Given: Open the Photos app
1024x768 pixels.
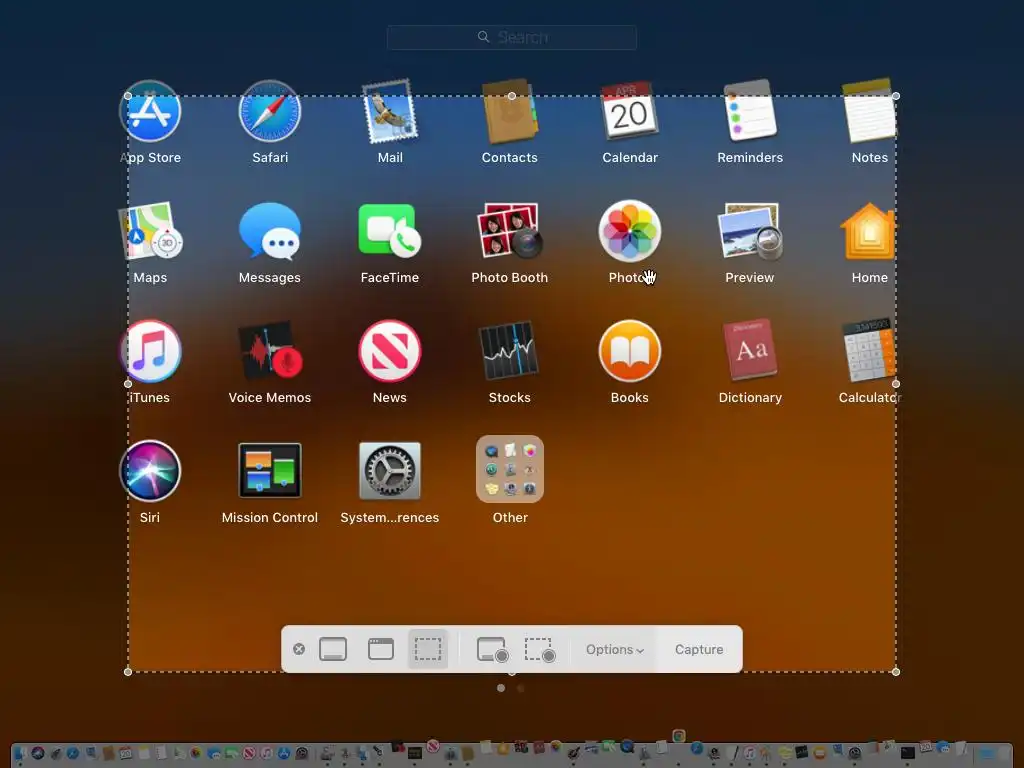Looking at the screenshot, I should click(x=630, y=231).
